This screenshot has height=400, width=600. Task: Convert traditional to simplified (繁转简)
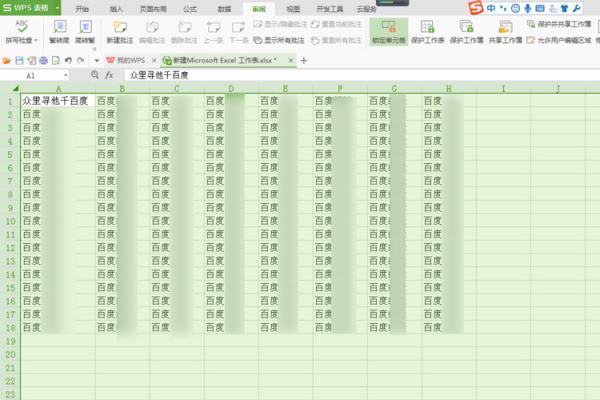point(59,31)
